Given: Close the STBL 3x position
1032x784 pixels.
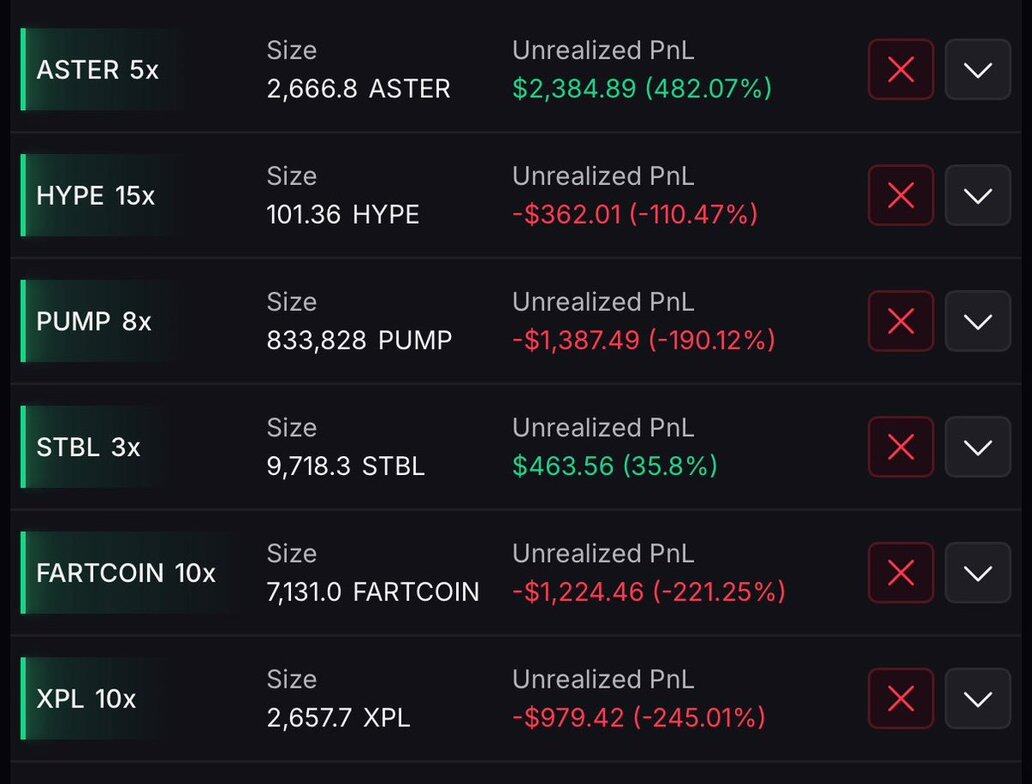Looking at the screenshot, I should (900, 447).
